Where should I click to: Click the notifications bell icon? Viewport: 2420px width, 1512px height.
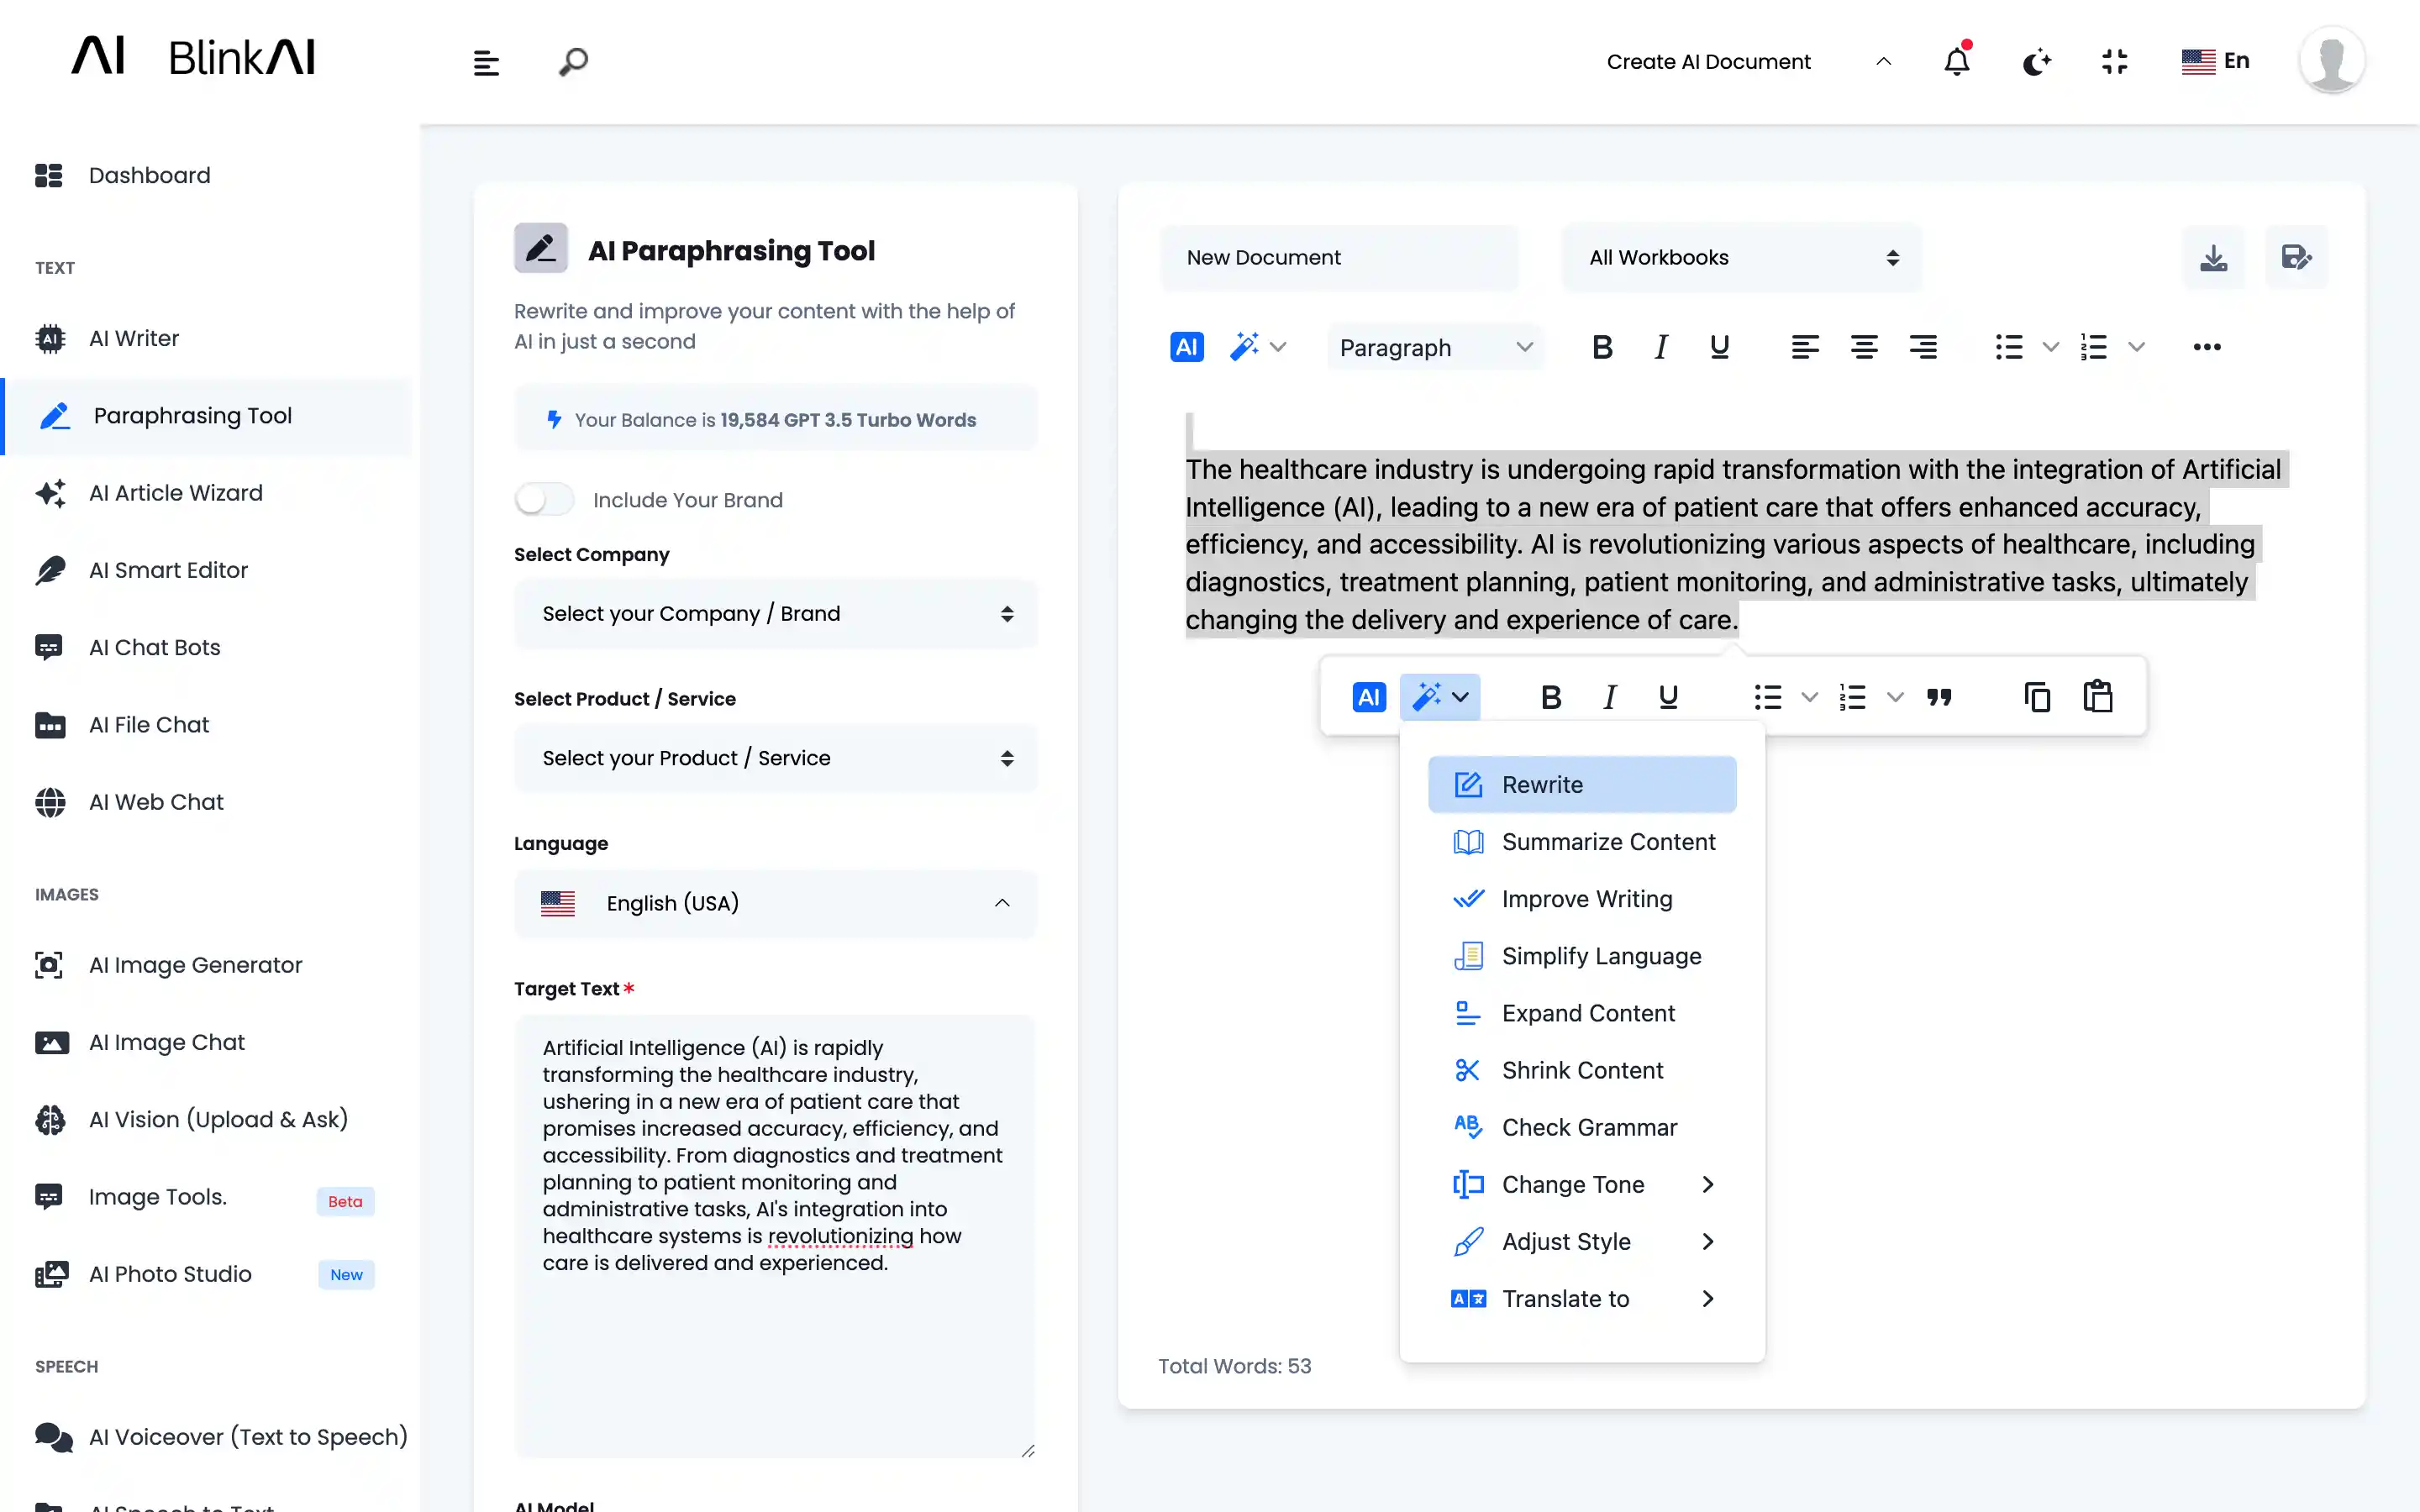tap(1957, 62)
